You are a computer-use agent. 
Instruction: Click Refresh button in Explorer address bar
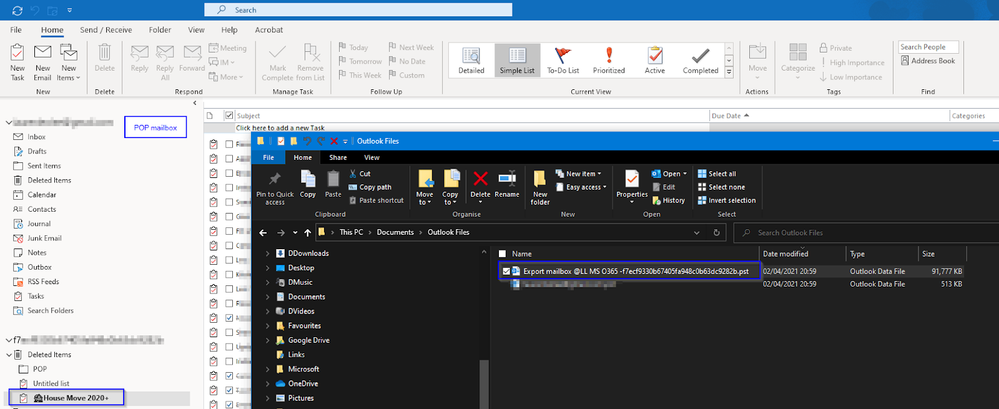[x=717, y=233]
